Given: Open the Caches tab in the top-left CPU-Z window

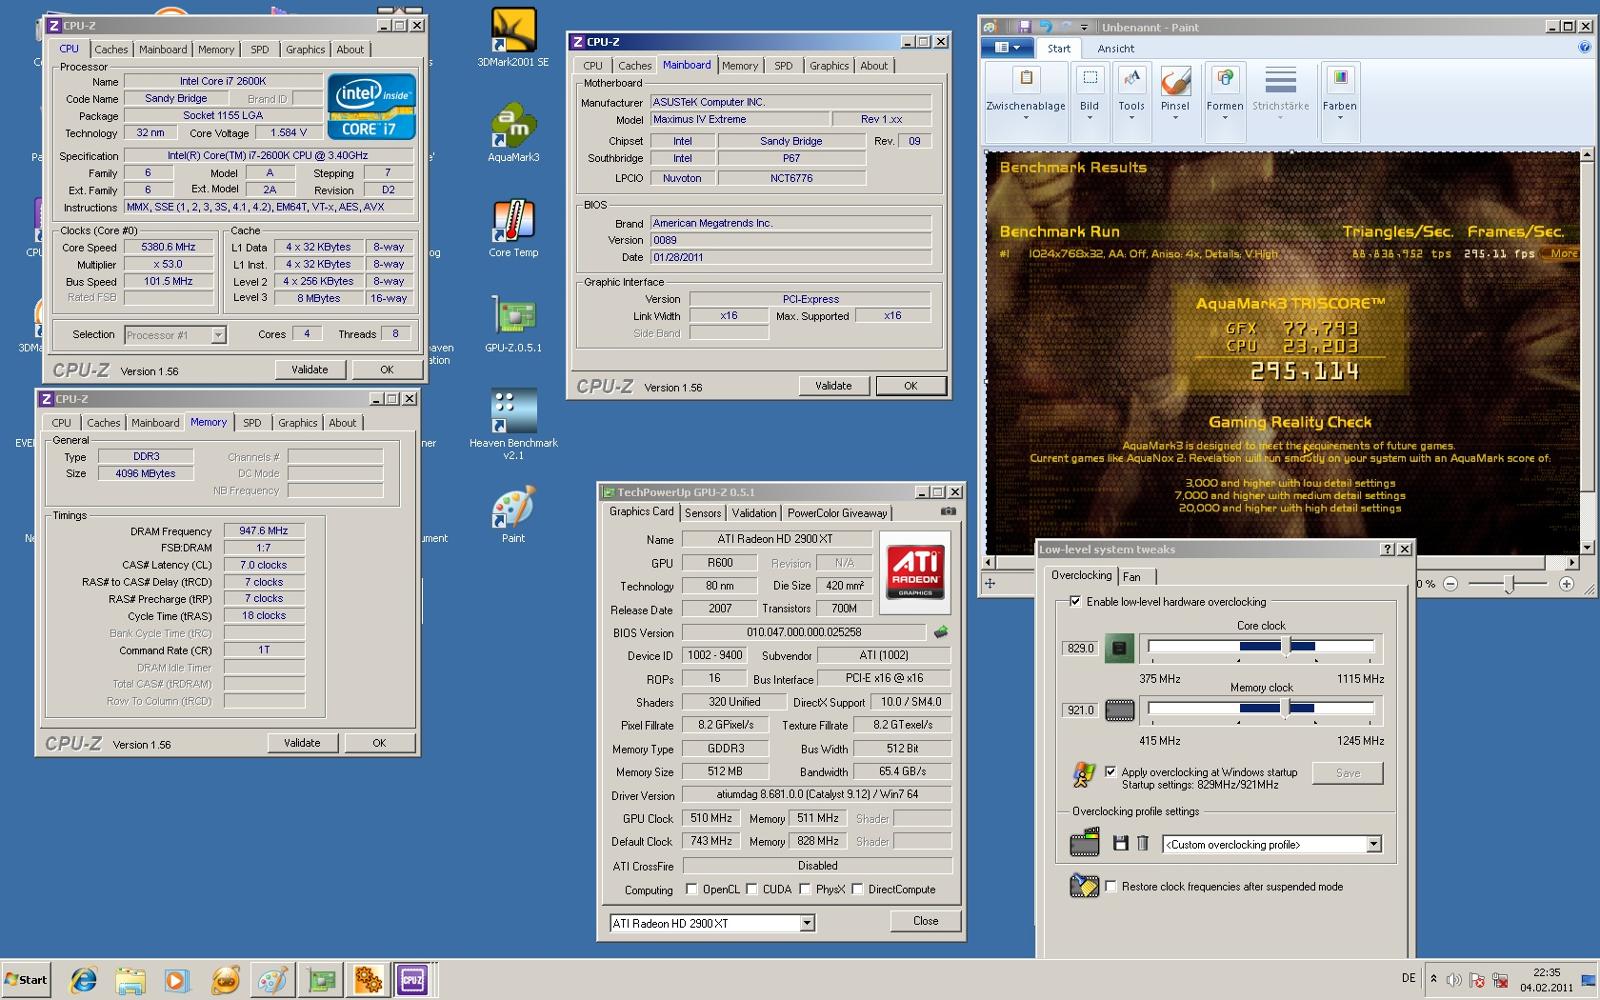Looking at the screenshot, I should pyautogui.click(x=111, y=49).
